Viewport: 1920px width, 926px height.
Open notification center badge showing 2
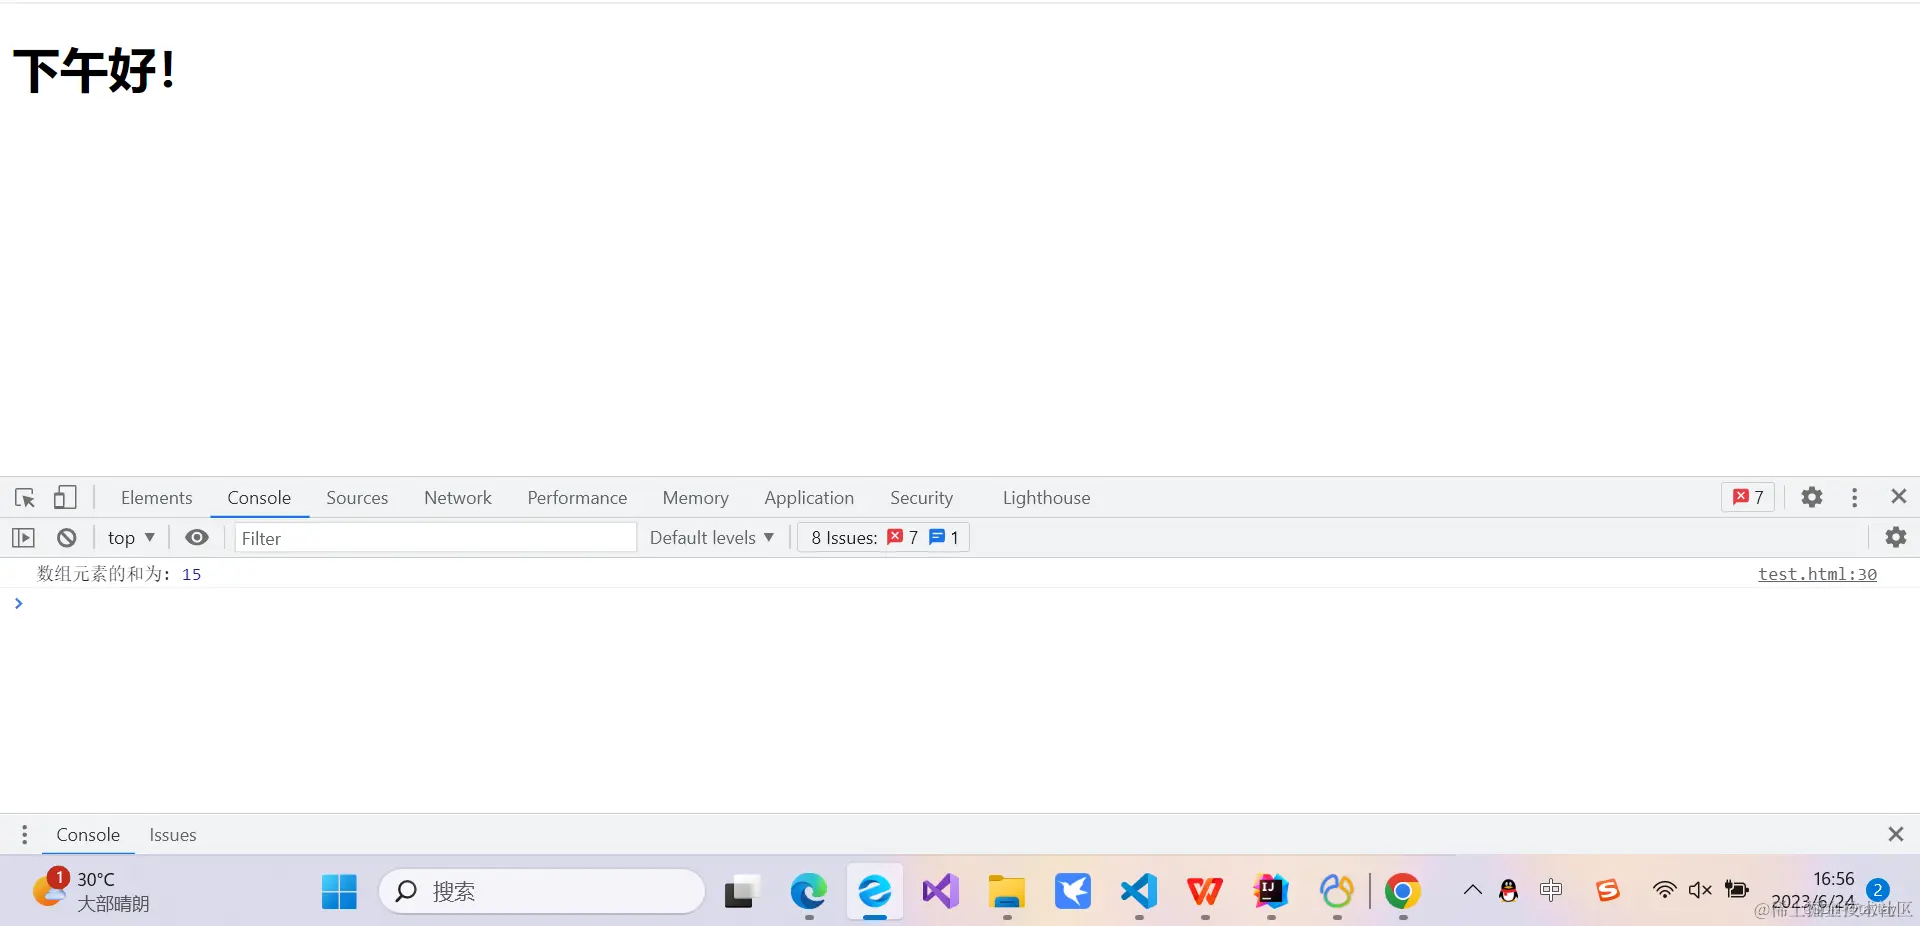click(x=1878, y=890)
